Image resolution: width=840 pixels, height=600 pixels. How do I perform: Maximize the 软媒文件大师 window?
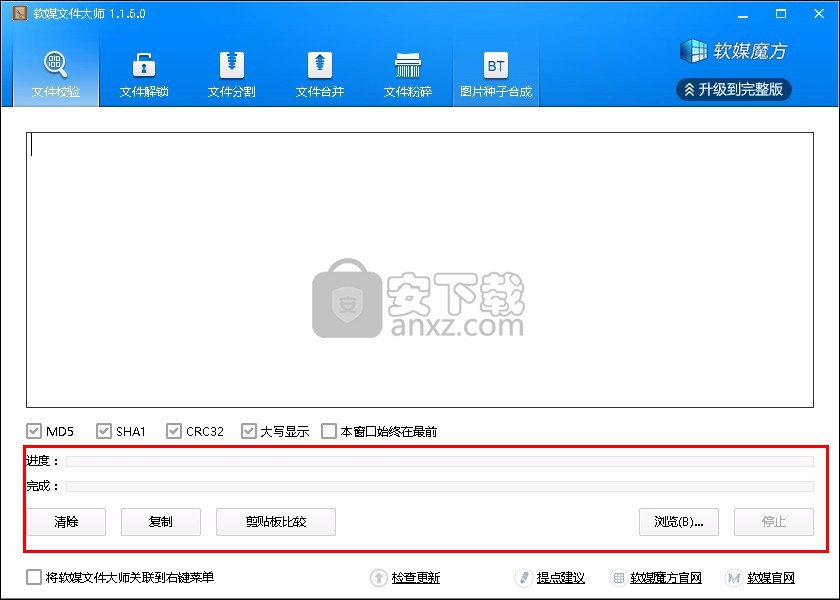click(x=781, y=14)
